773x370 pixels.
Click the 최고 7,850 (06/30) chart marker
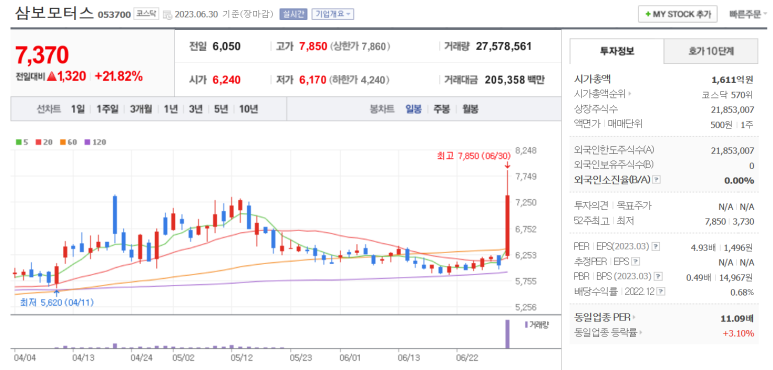tap(473, 156)
